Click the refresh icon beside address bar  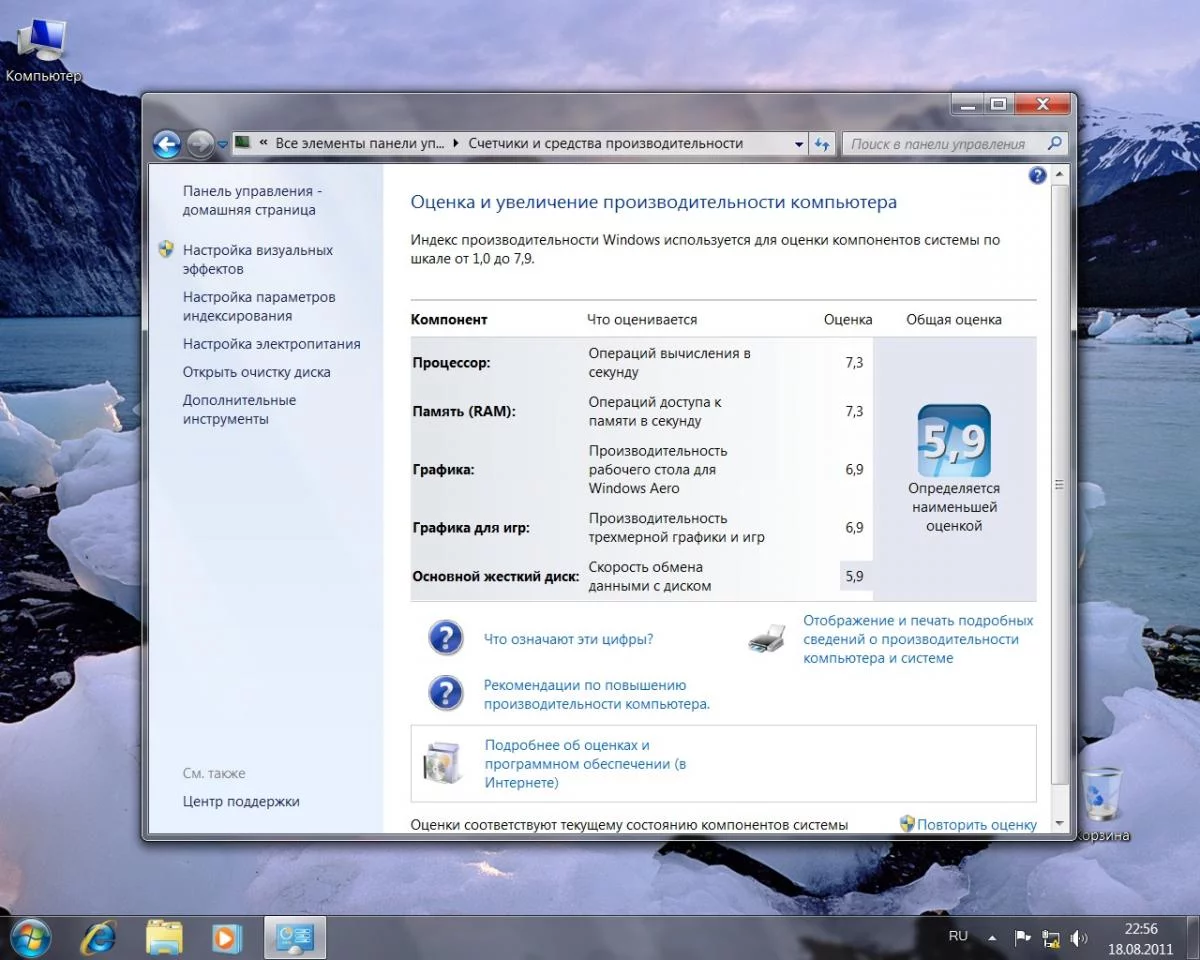[x=822, y=144]
